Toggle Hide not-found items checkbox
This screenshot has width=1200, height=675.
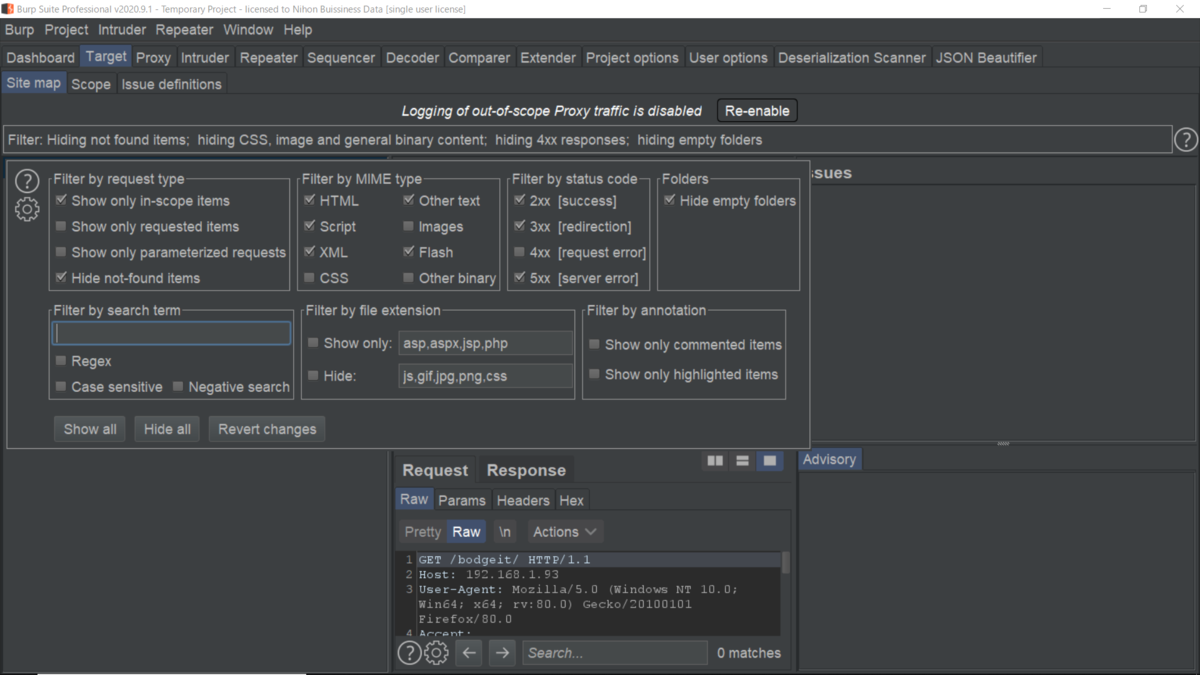point(61,278)
